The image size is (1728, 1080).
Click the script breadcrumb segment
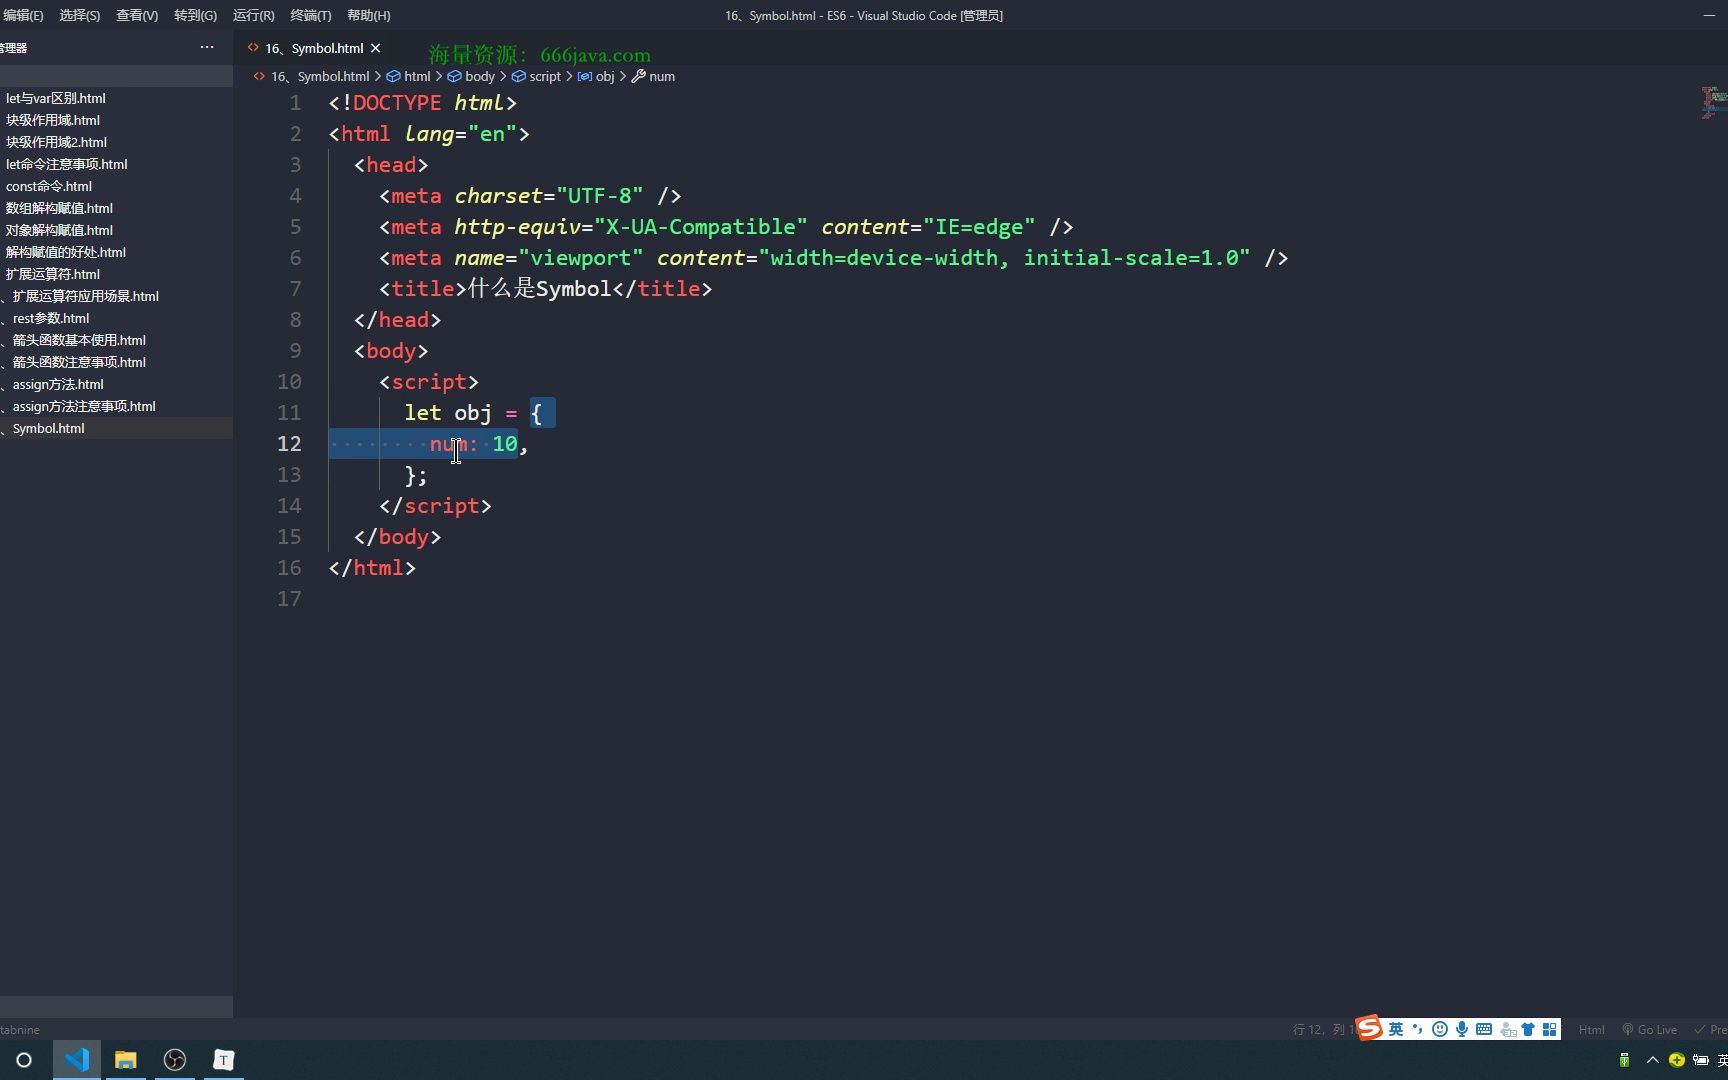tap(536, 76)
